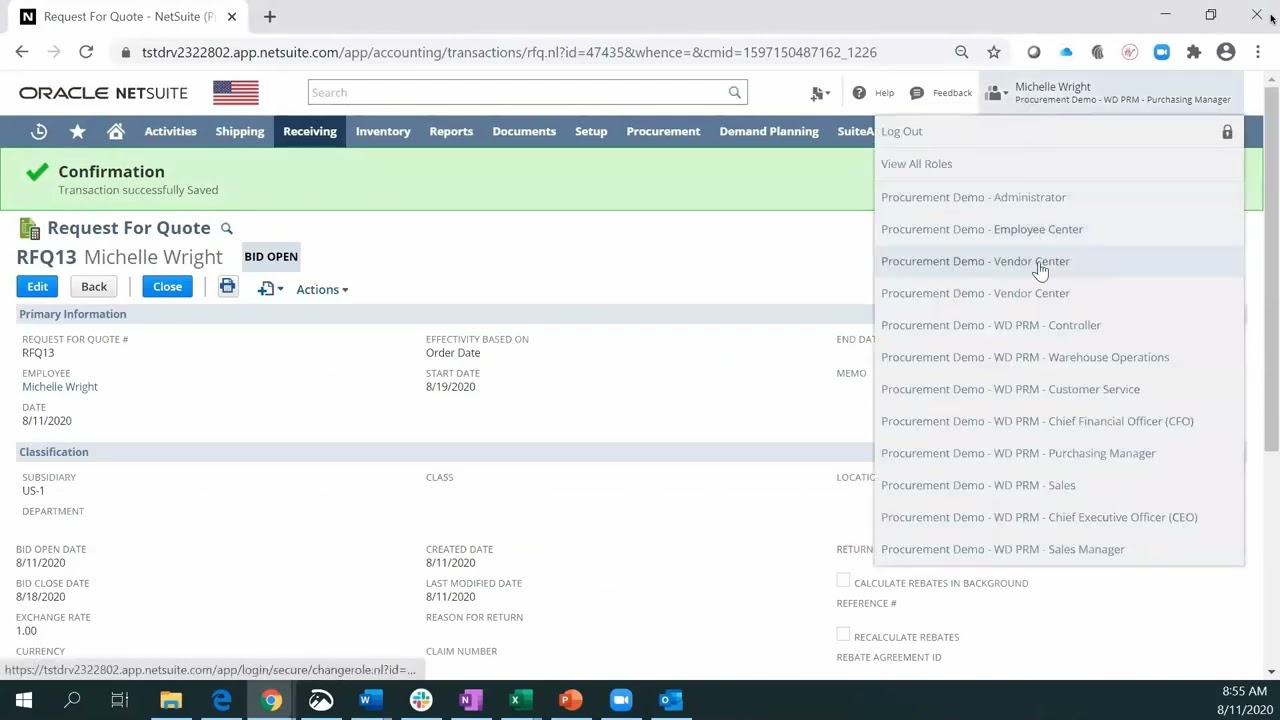Open the Chrome three-dot menu

[1258, 52]
